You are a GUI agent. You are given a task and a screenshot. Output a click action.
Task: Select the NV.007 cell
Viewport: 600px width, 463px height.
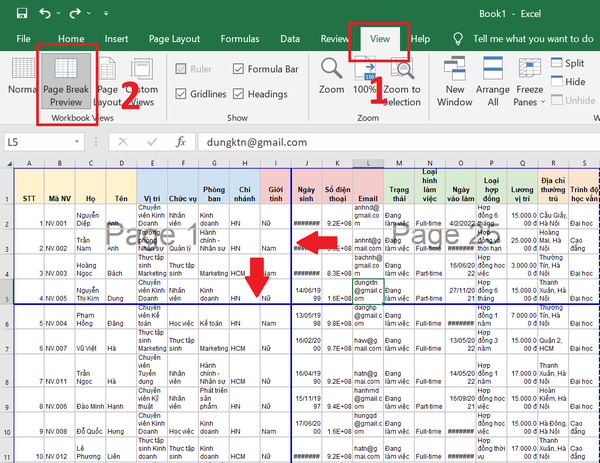coord(60,341)
